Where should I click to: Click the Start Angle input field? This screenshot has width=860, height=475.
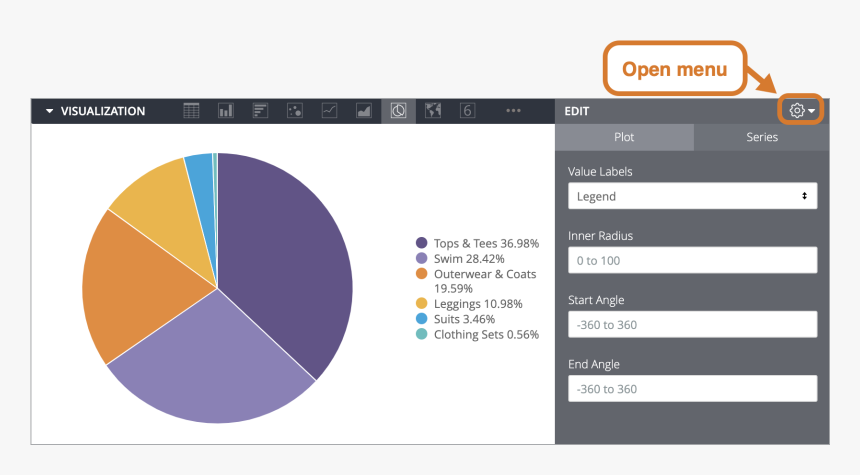pos(692,324)
